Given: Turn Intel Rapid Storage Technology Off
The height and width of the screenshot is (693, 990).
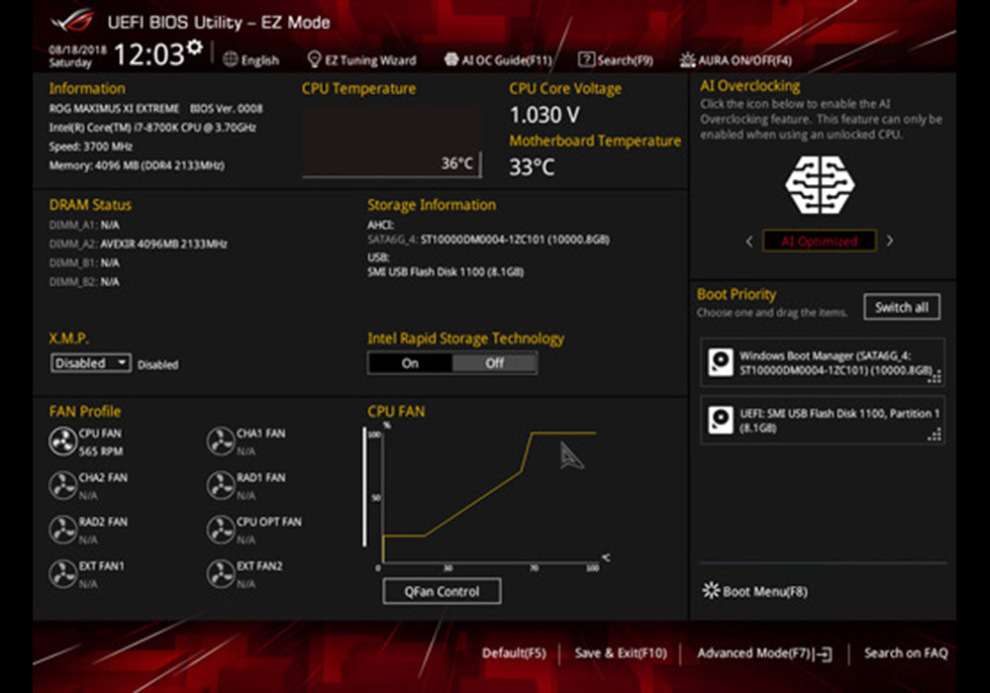Looking at the screenshot, I should tap(494, 363).
